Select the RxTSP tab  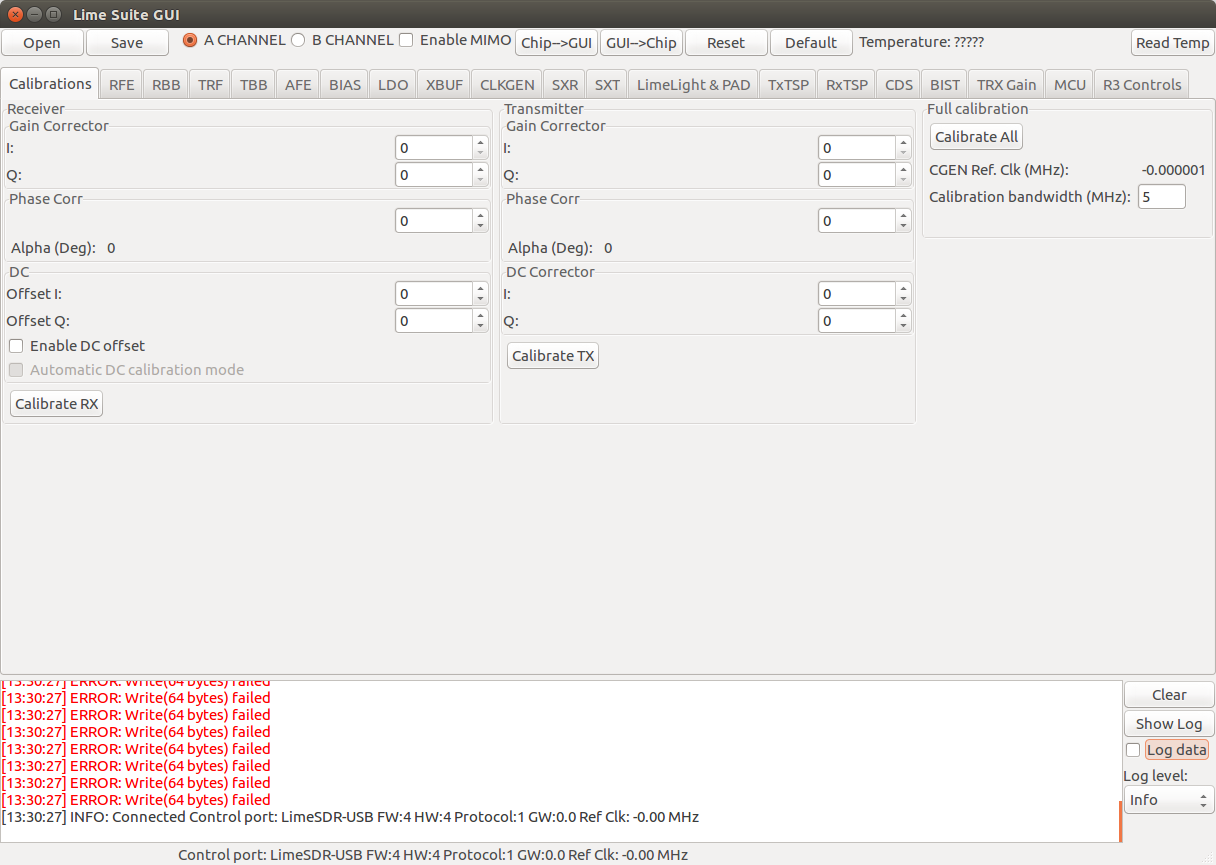[847, 85]
